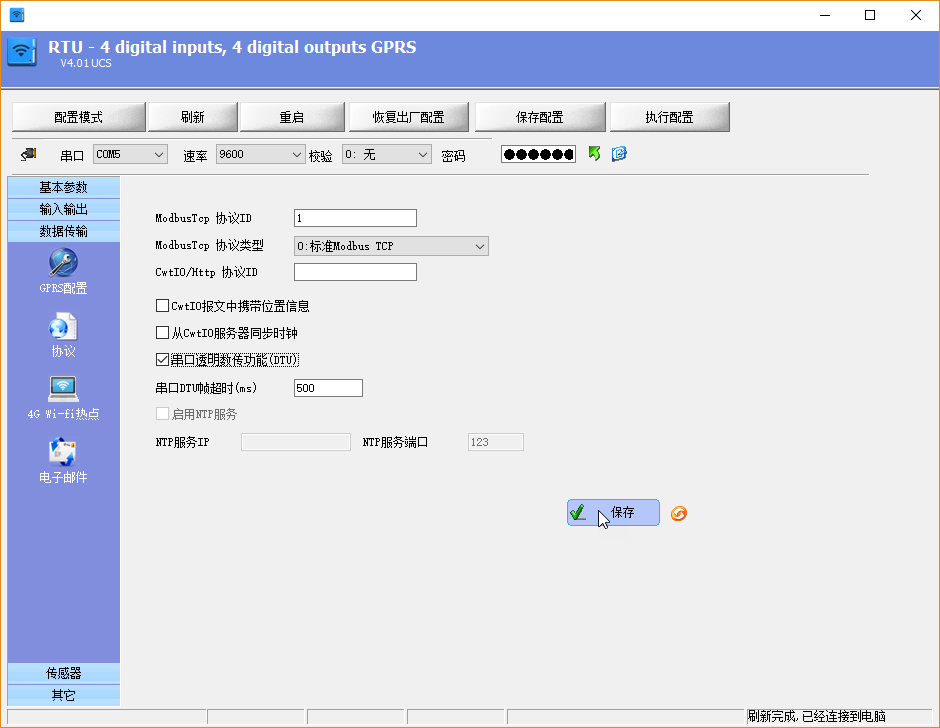The height and width of the screenshot is (728, 940).
Task: Select the 协议 globe document icon
Action: (63, 327)
